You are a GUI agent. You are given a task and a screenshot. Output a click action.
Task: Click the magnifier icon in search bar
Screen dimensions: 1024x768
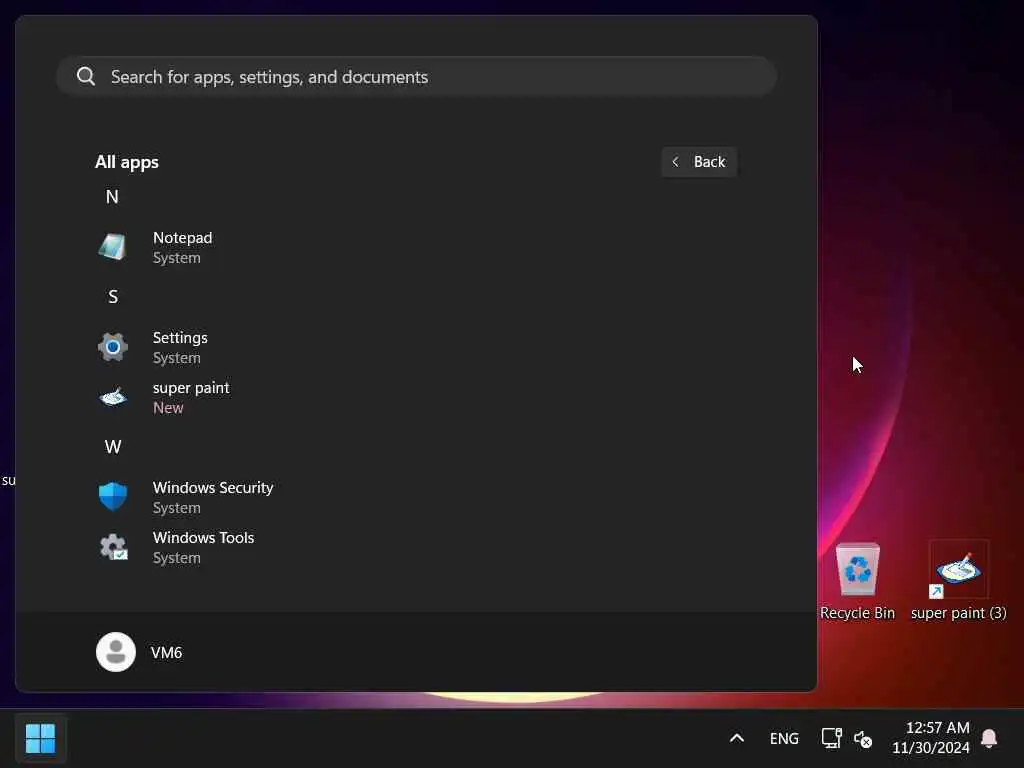pyautogui.click(x=86, y=76)
